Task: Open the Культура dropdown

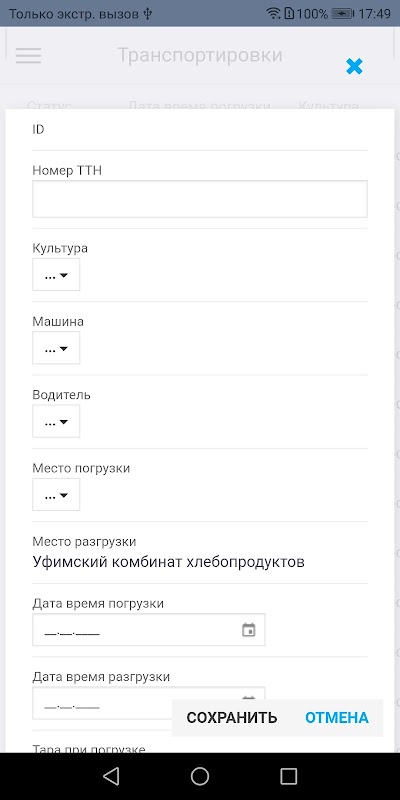Action: coord(56,274)
